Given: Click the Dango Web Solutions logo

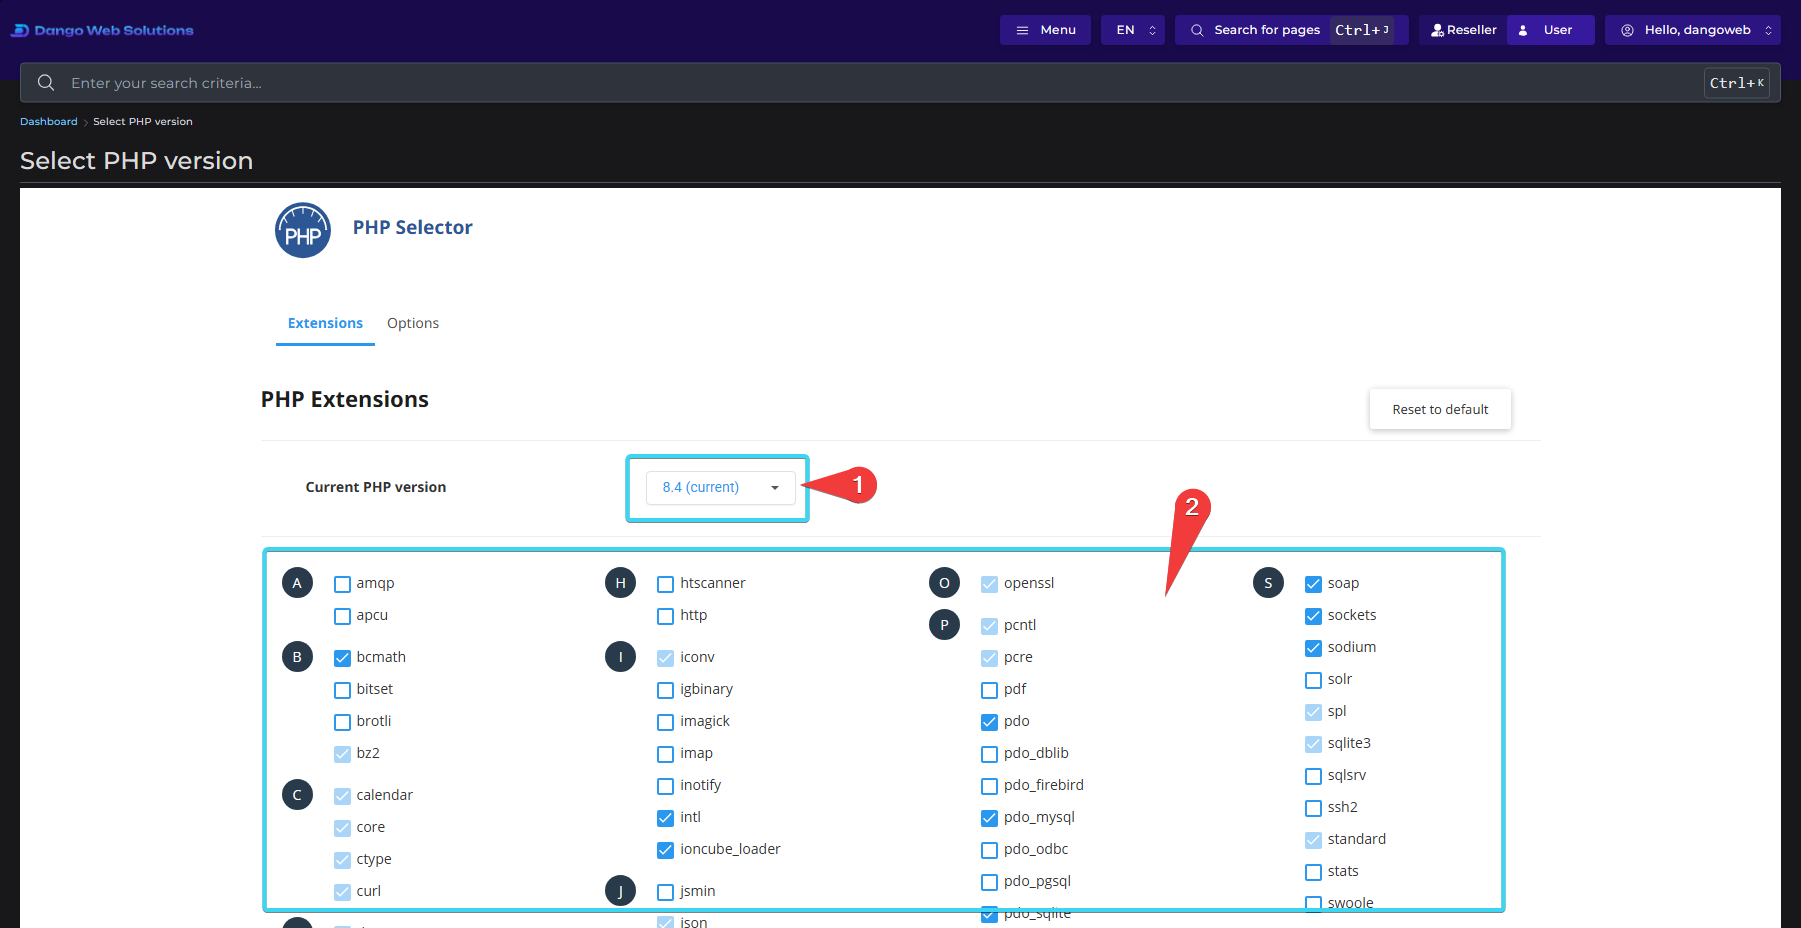Looking at the screenshot, I should 102,30.
